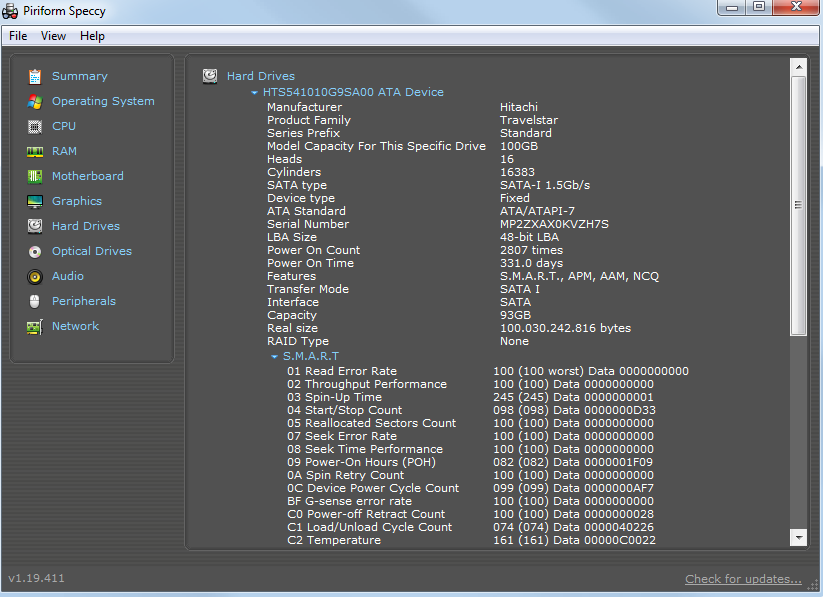Select Hard Drives in the sidebar
Viewport: 823px width, 597px height.
point(86,226)
